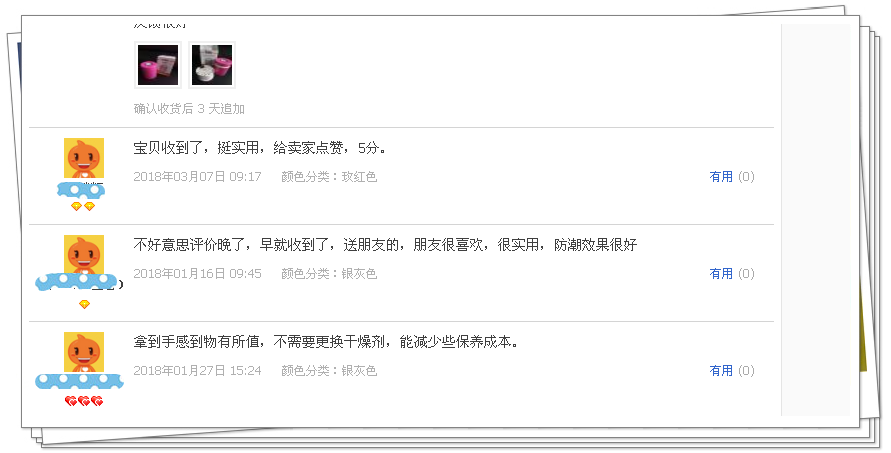This screenshot has height=453, width=891.
Task: Click the single yellow diamond rank icon
Action: pyautogui.click(x=84, y=304)
